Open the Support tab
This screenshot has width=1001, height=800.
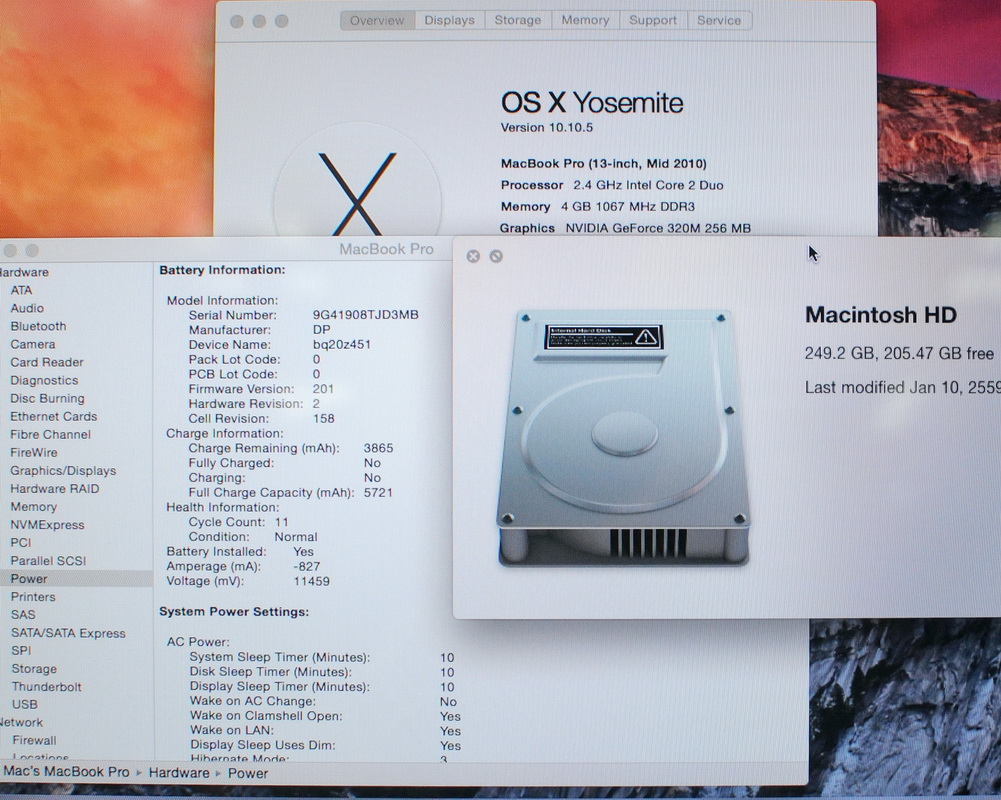coord(653,20)
